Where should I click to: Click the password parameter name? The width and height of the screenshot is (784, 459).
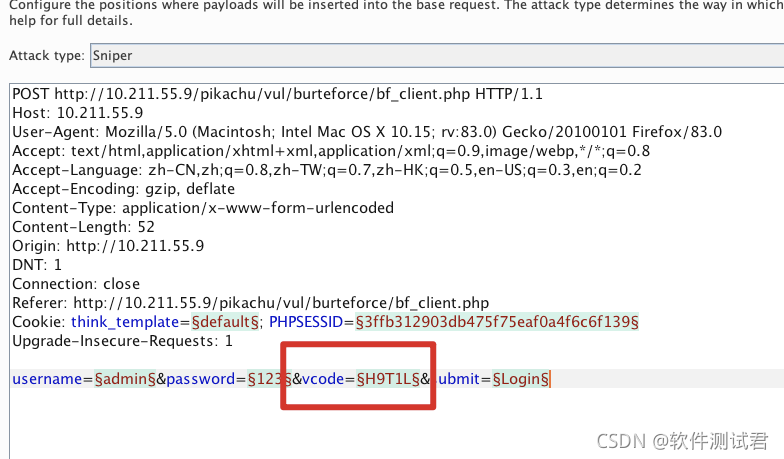click(x=200, y=379)
